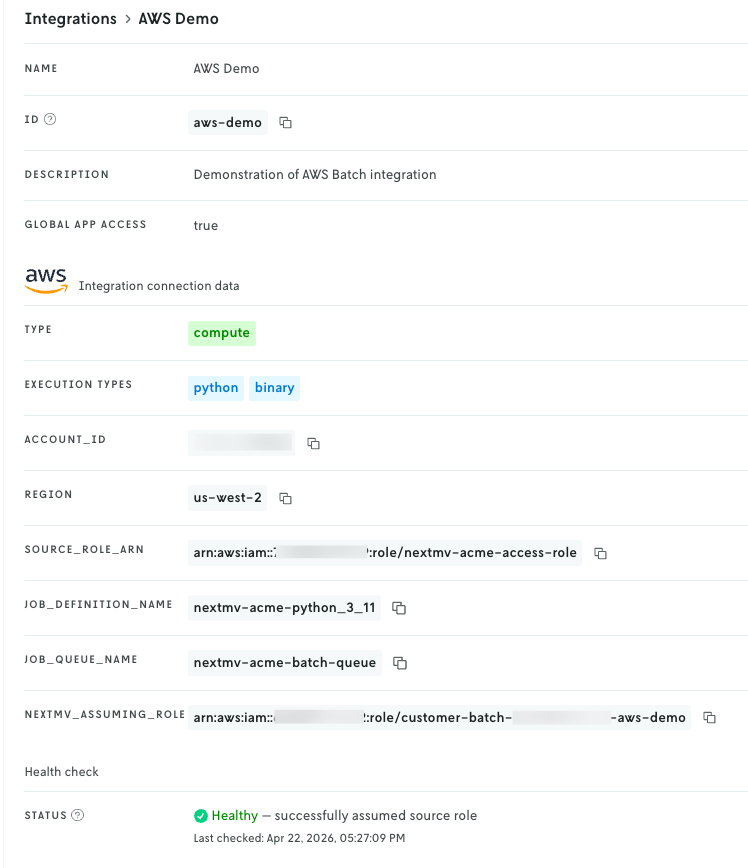Click the GLOBAL APP ACCESS true value
748x868 pixels.
click(205, 225)
